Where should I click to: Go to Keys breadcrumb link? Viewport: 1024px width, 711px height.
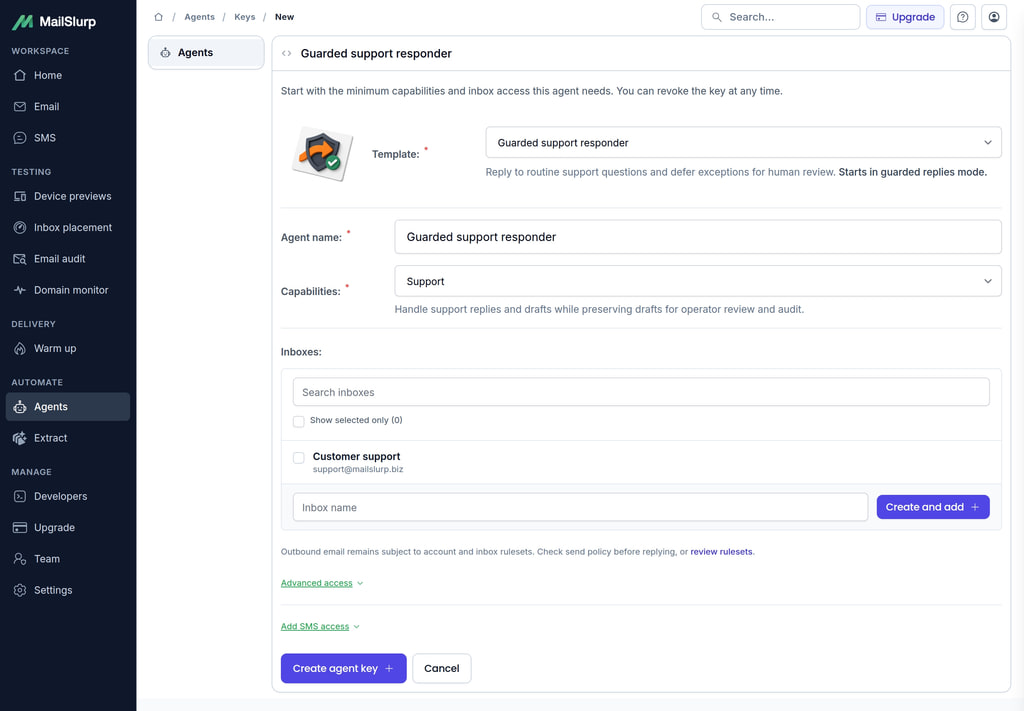point(245,17)
